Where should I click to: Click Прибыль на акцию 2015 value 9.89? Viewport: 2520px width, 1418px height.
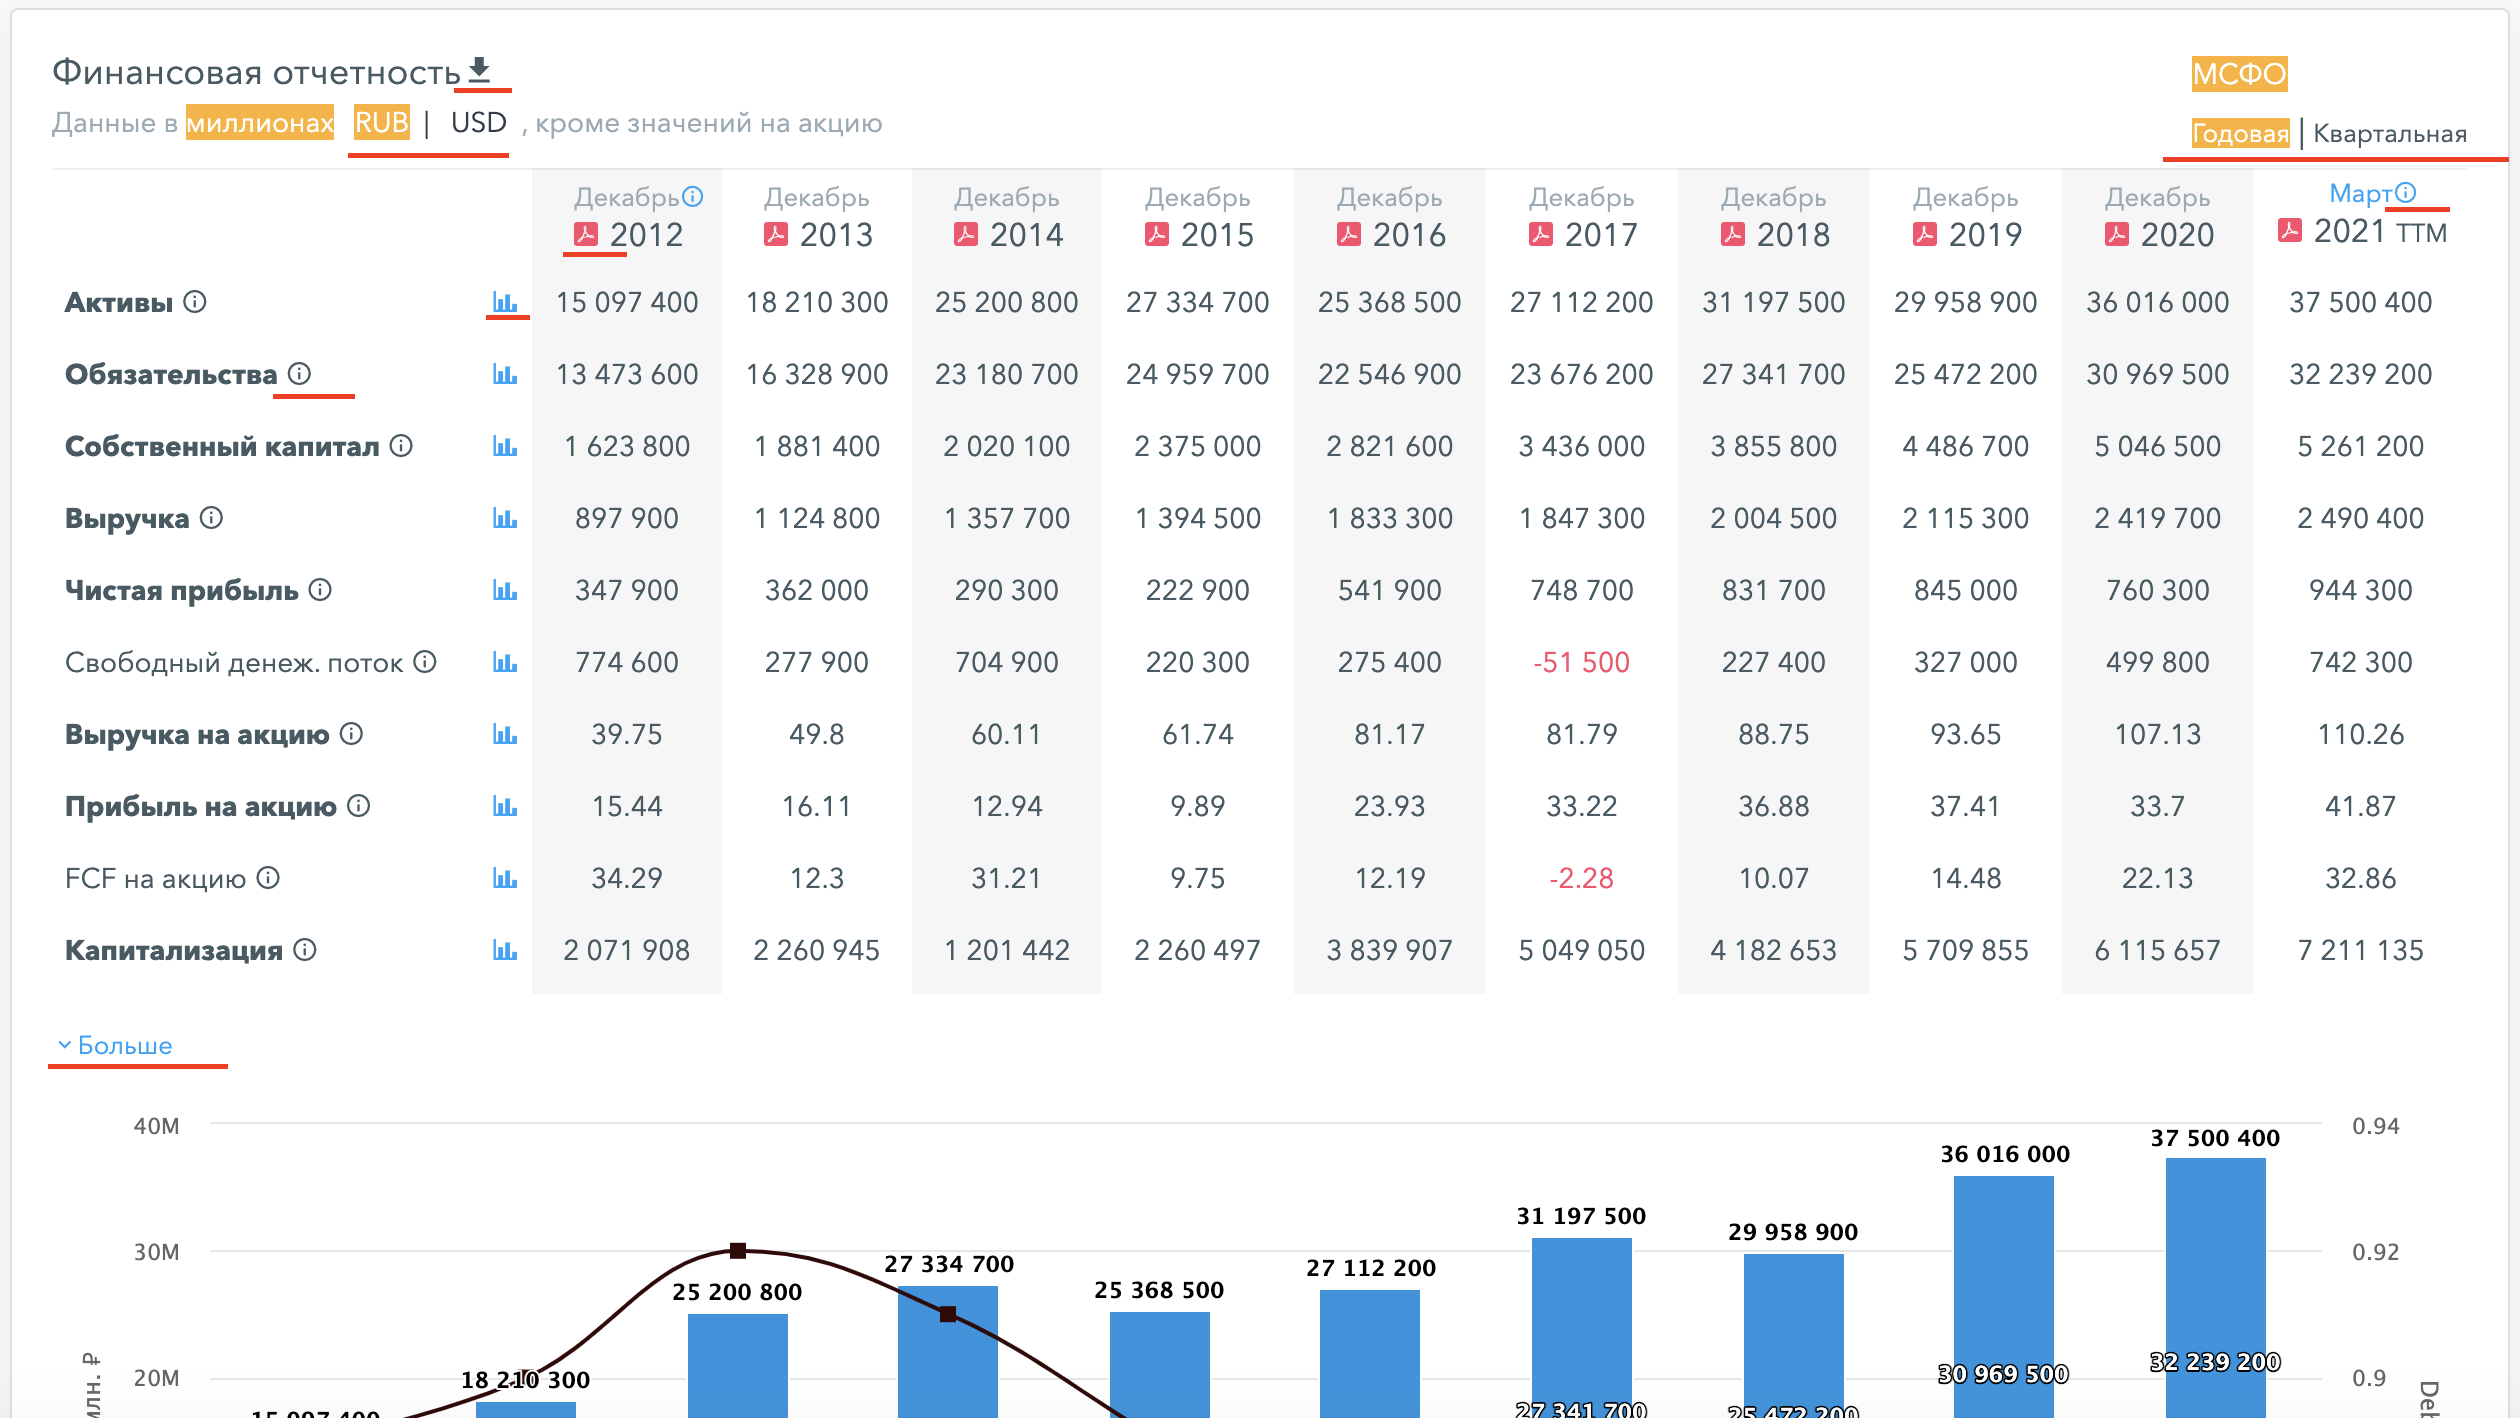(x=1197, y=806)
